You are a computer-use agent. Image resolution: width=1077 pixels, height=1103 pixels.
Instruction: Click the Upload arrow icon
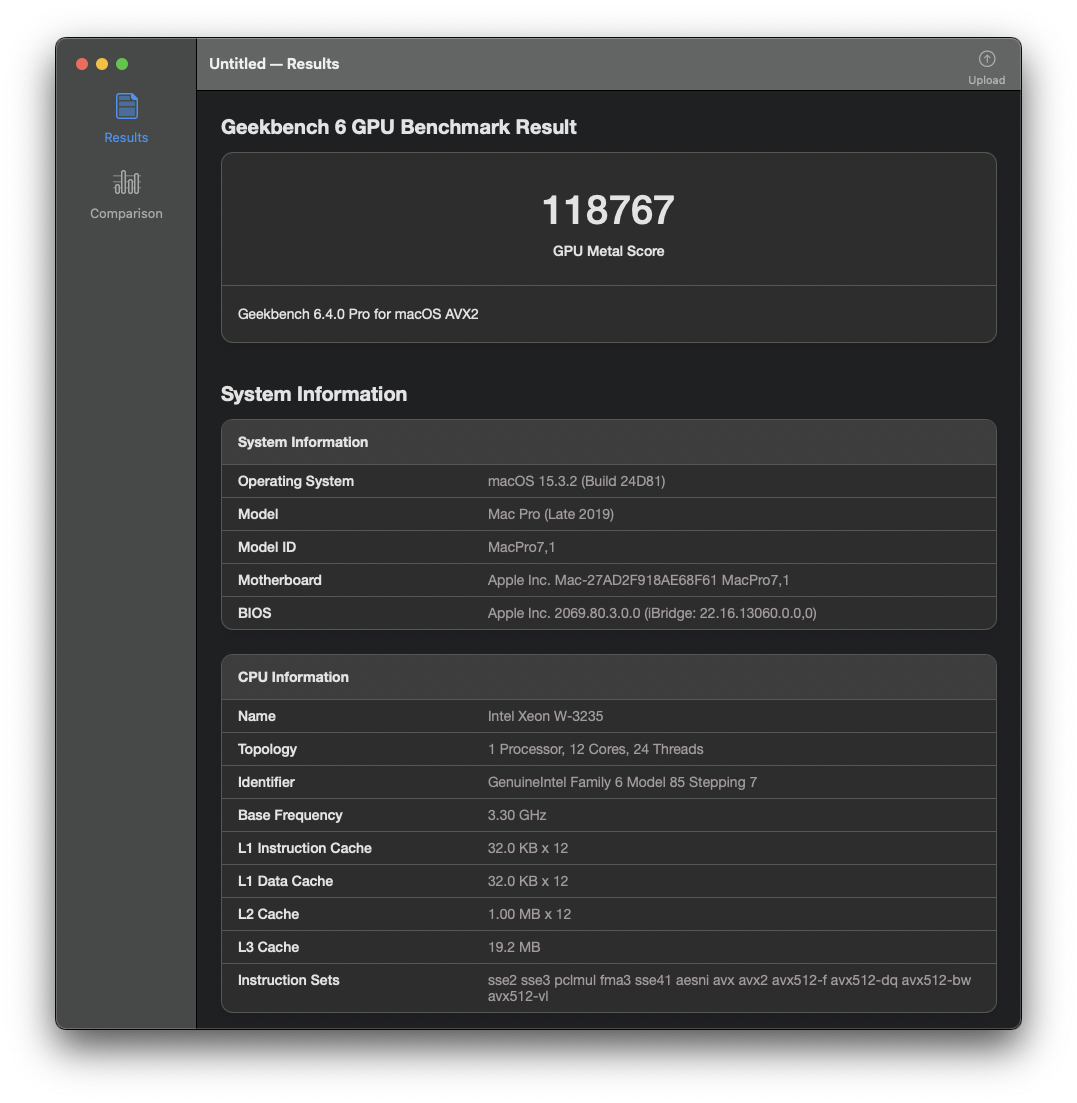[986, 59]
